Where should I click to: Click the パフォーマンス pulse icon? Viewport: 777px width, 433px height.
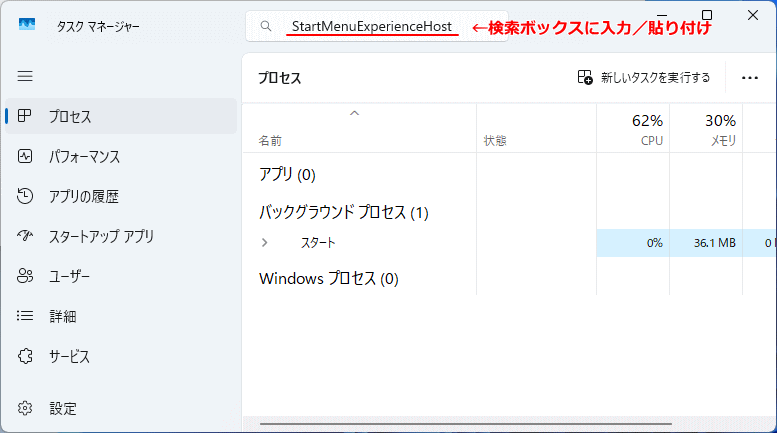25,157
